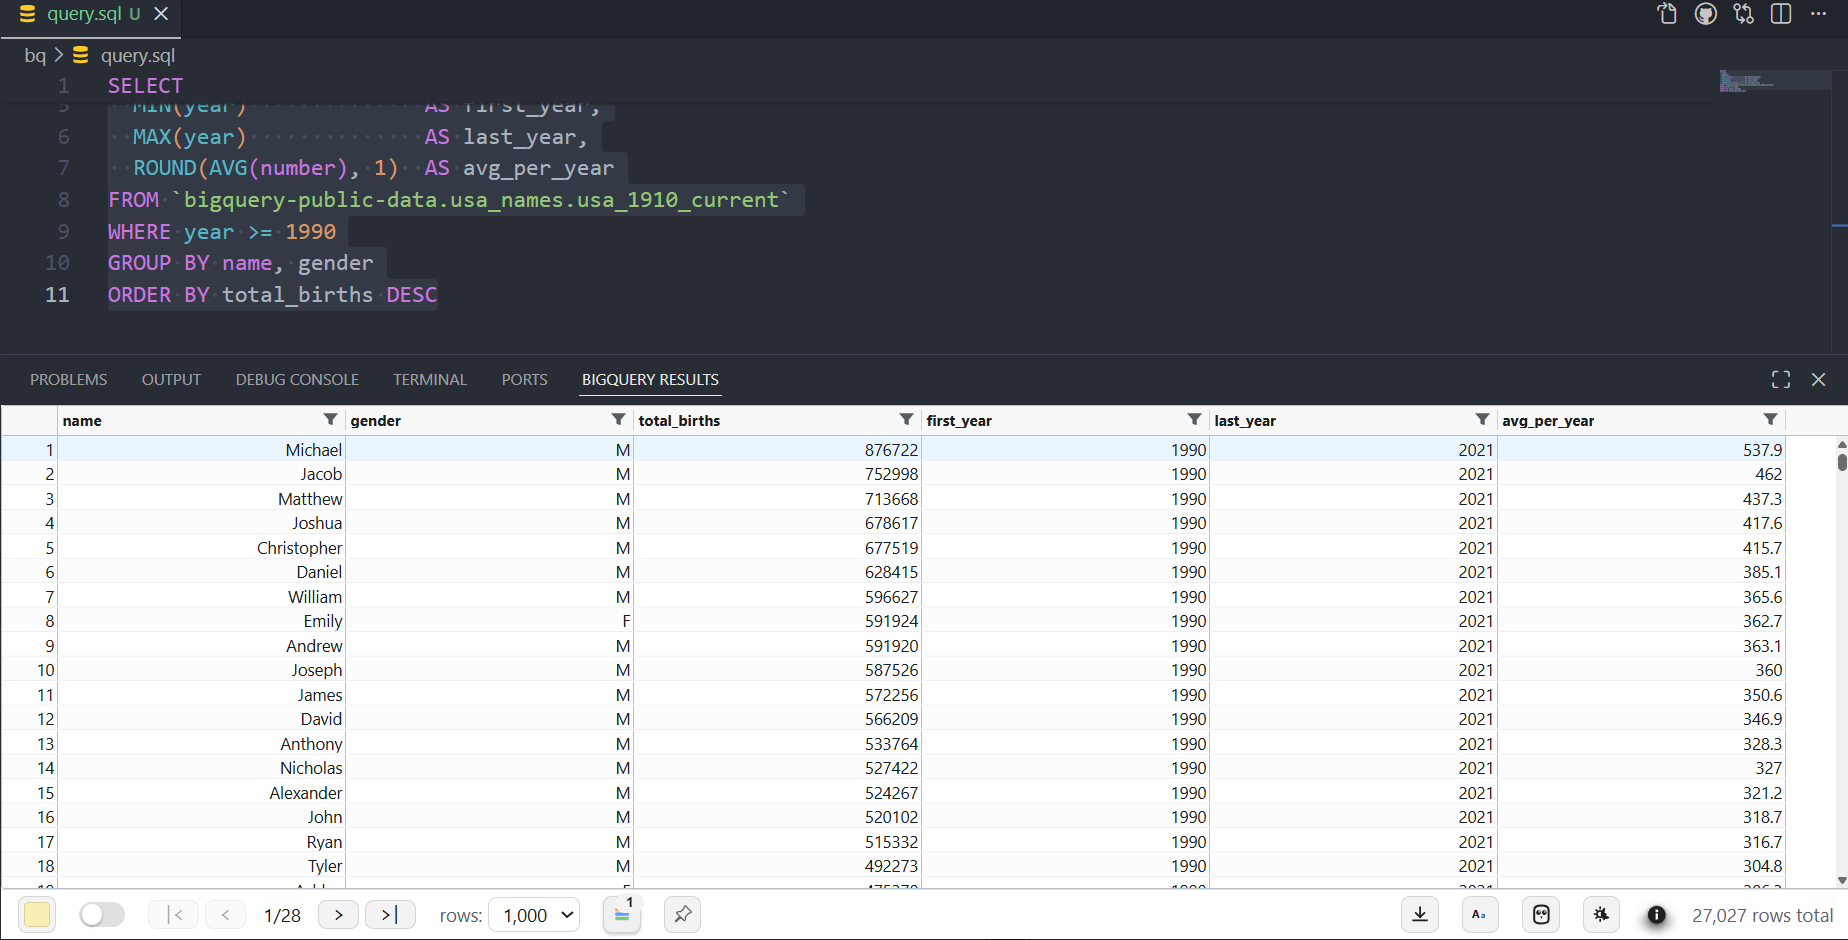Open filter for gender column
Image resolution: width=1848 pixels, height=940 pixels.
click(618, 419)
